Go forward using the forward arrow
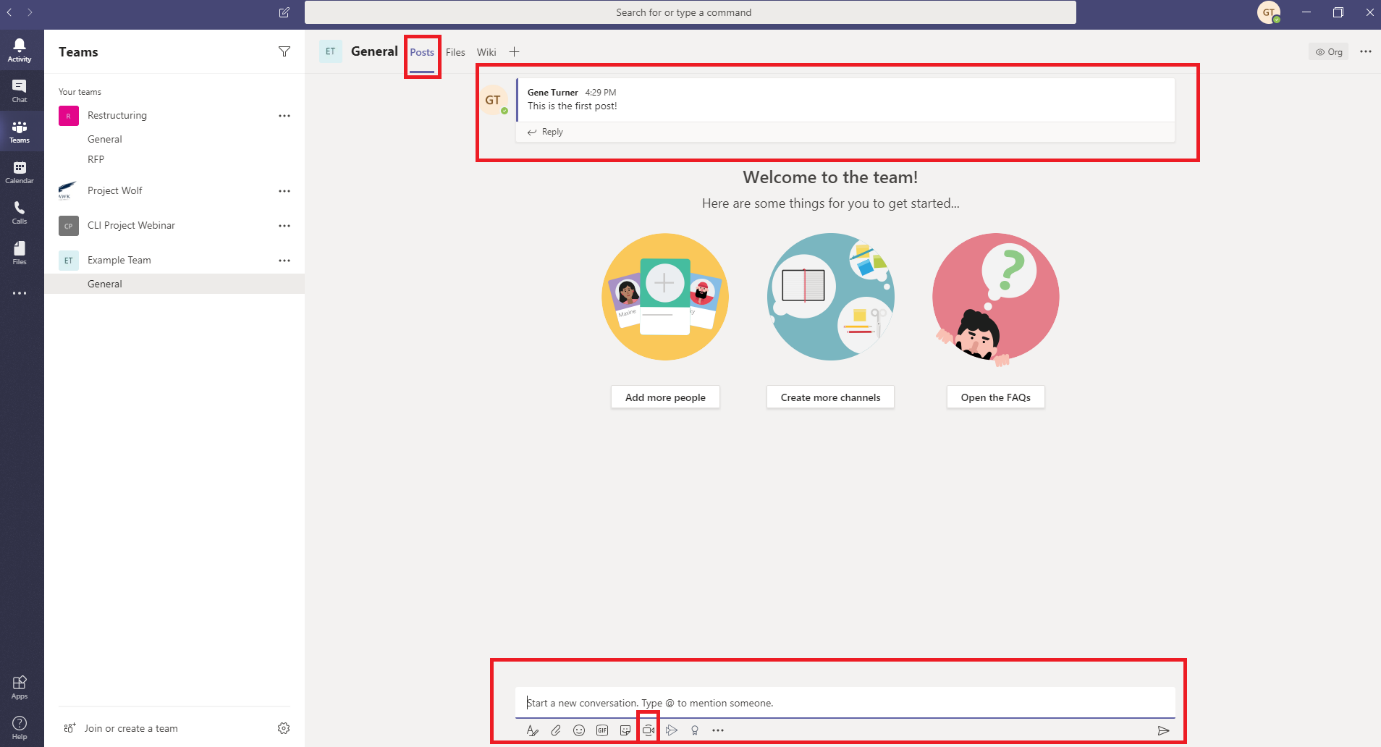1381x747 pixels. [30, 13]
